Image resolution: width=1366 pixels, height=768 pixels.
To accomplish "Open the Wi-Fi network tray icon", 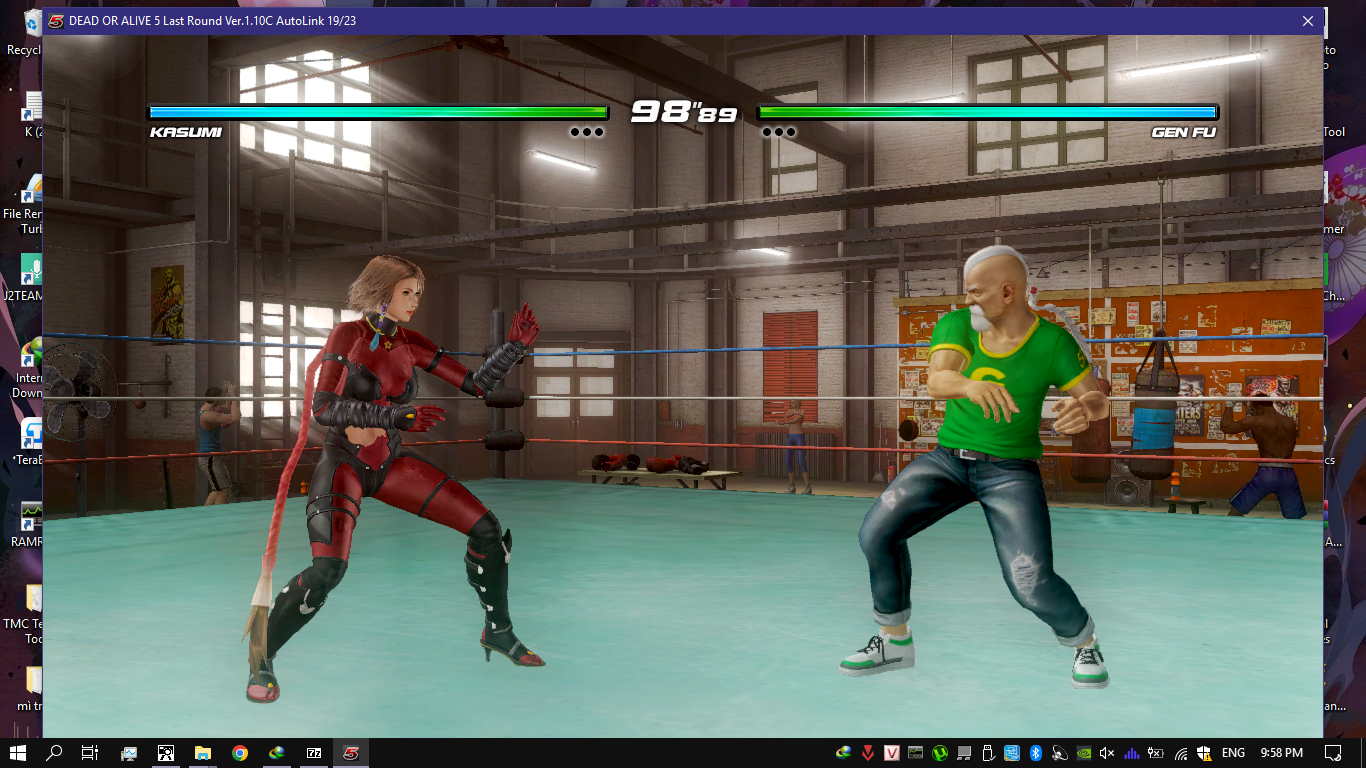I will pos(1181,753).
